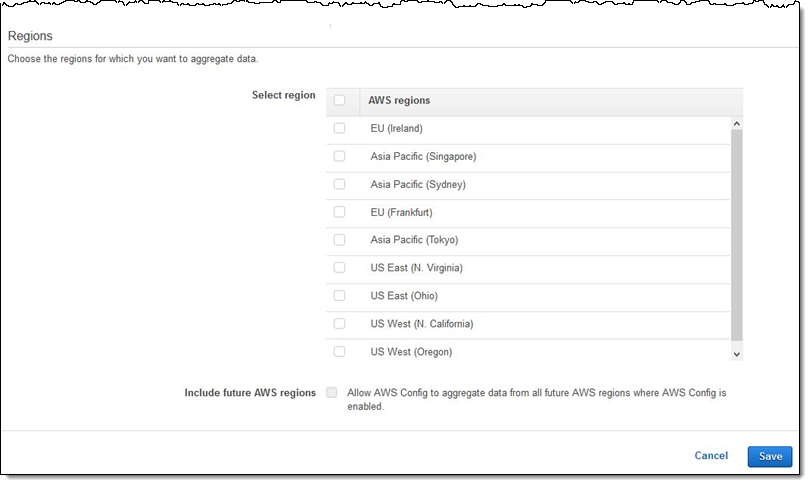Check the Asia Pacific (Tokyo) region

[x=340, y=240]
